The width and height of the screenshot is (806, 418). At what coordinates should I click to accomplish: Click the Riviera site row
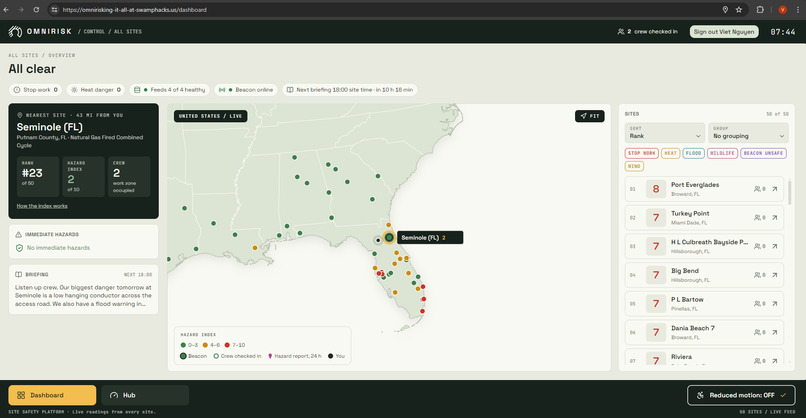(704, 358)
